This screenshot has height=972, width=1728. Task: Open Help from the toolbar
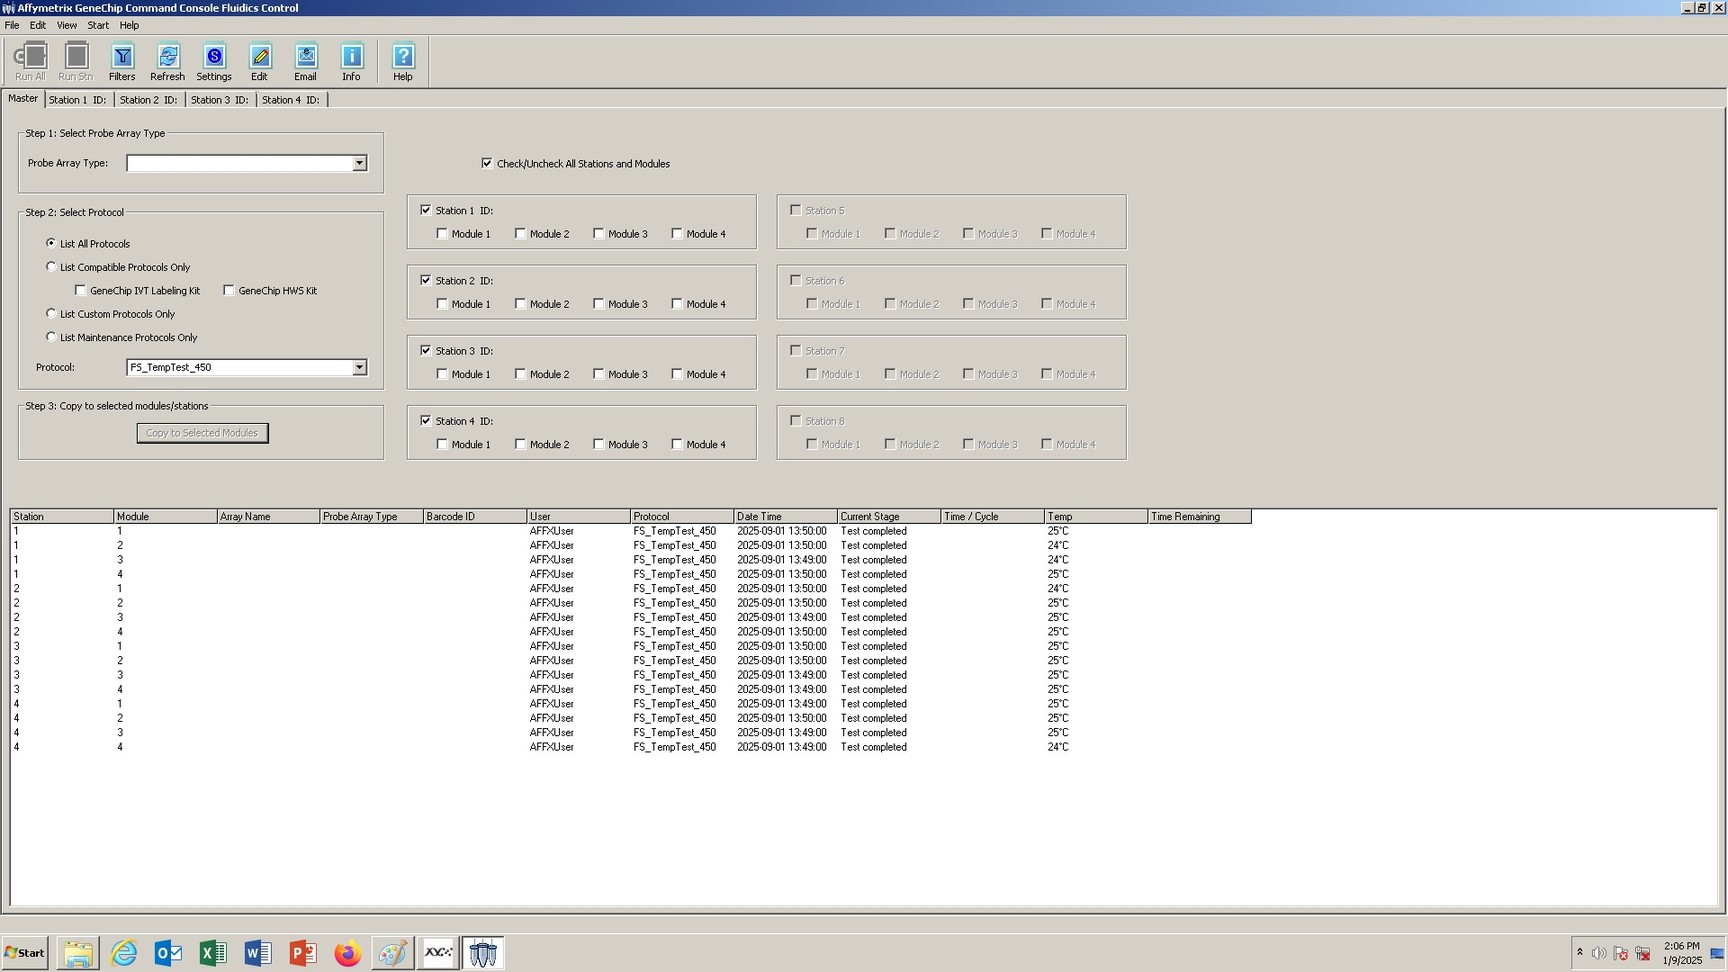[403, 62]
